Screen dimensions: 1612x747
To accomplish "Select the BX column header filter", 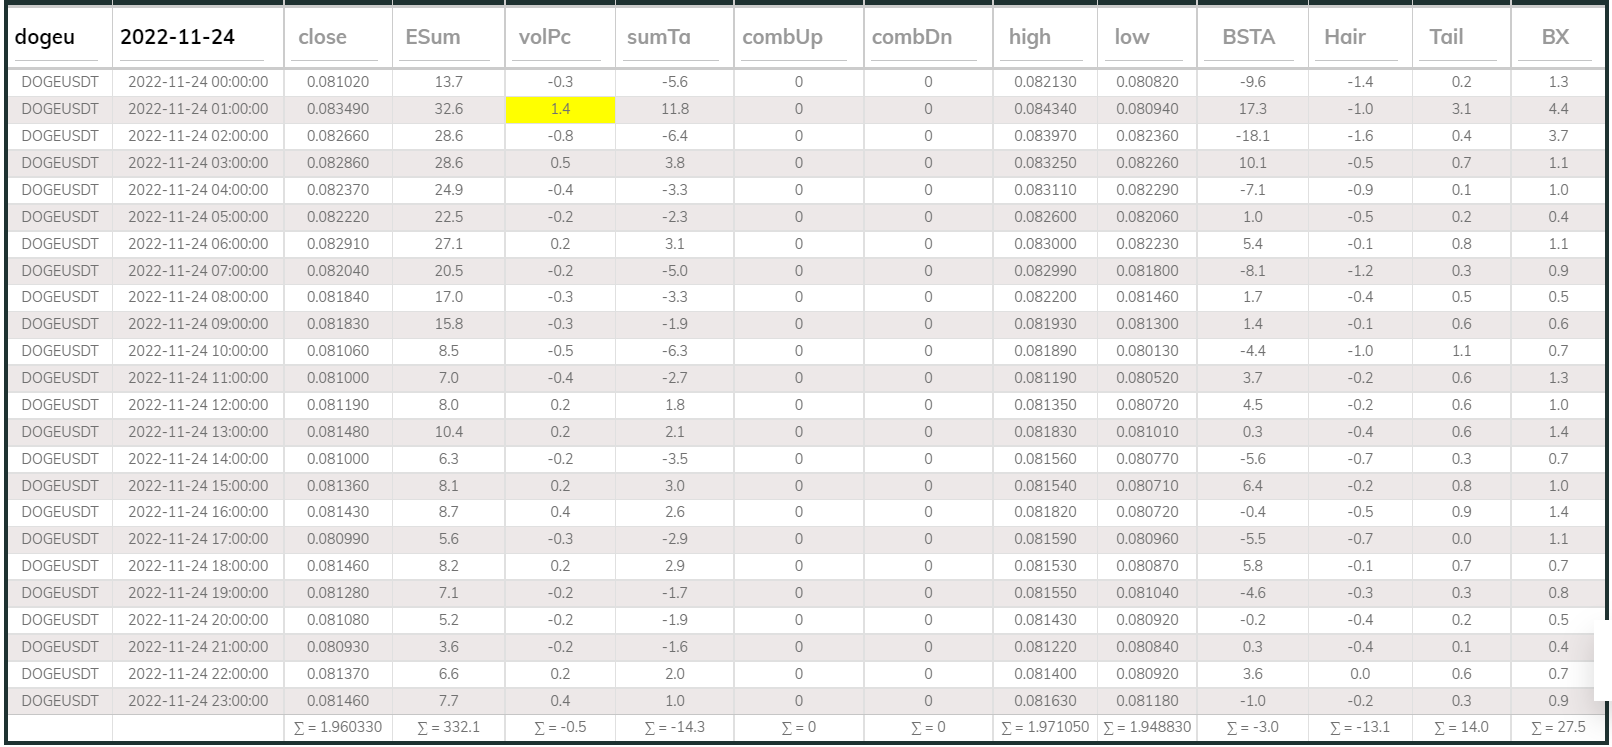I will click(x=1556, y=37).
